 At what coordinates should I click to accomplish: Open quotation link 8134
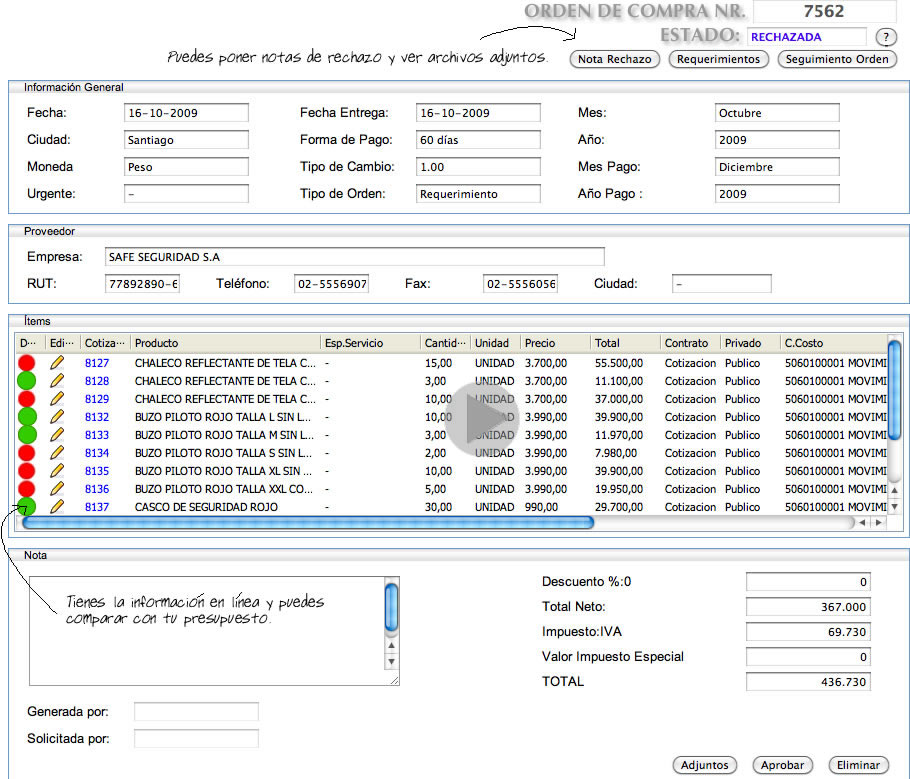click(x=97, y=453)
